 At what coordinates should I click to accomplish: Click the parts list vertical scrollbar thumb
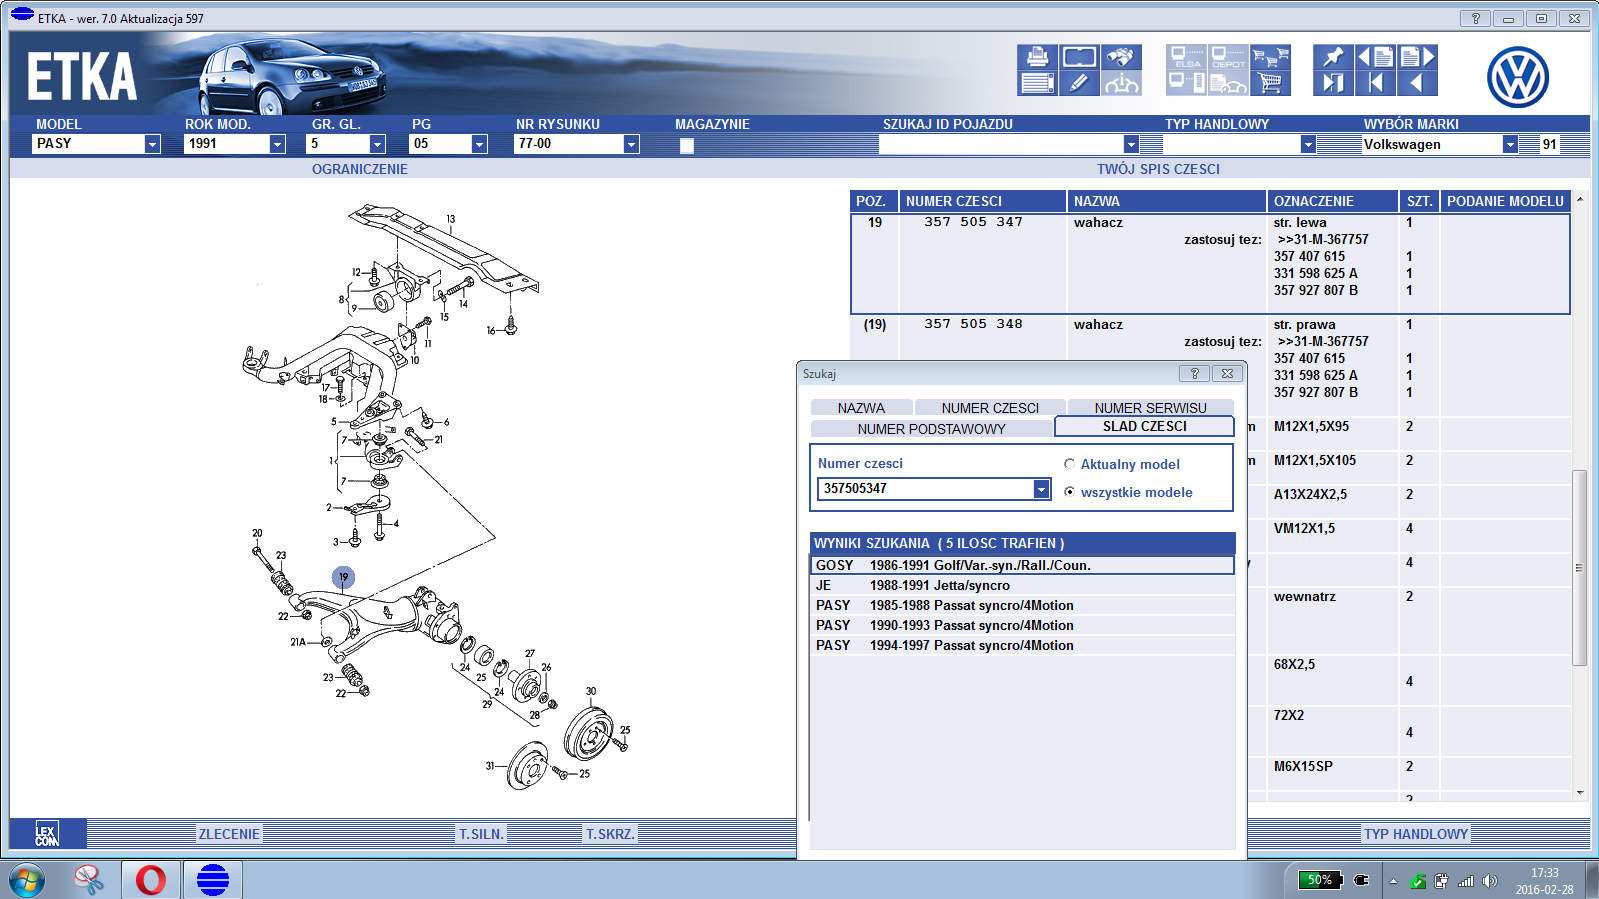pyautogui.click(x=1579, y=567)
